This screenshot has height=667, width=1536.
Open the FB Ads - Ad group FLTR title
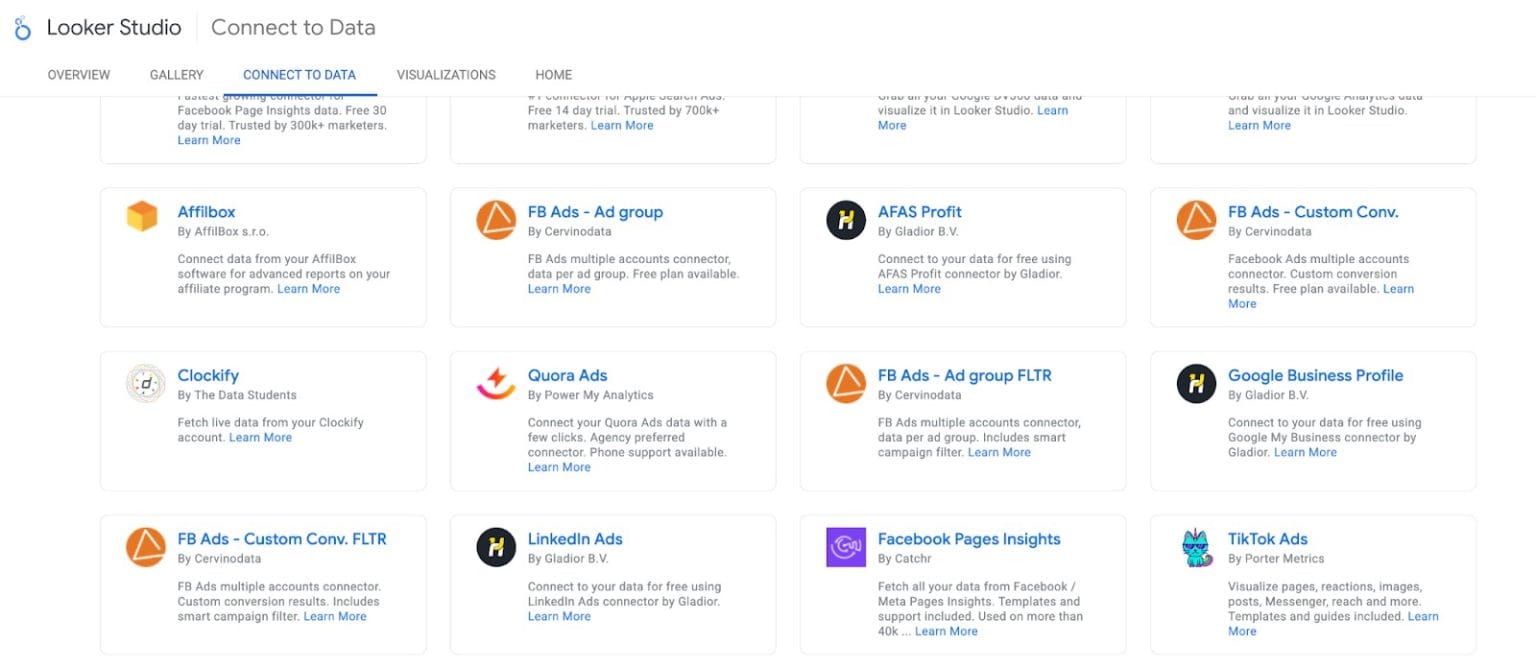[964, 376]
